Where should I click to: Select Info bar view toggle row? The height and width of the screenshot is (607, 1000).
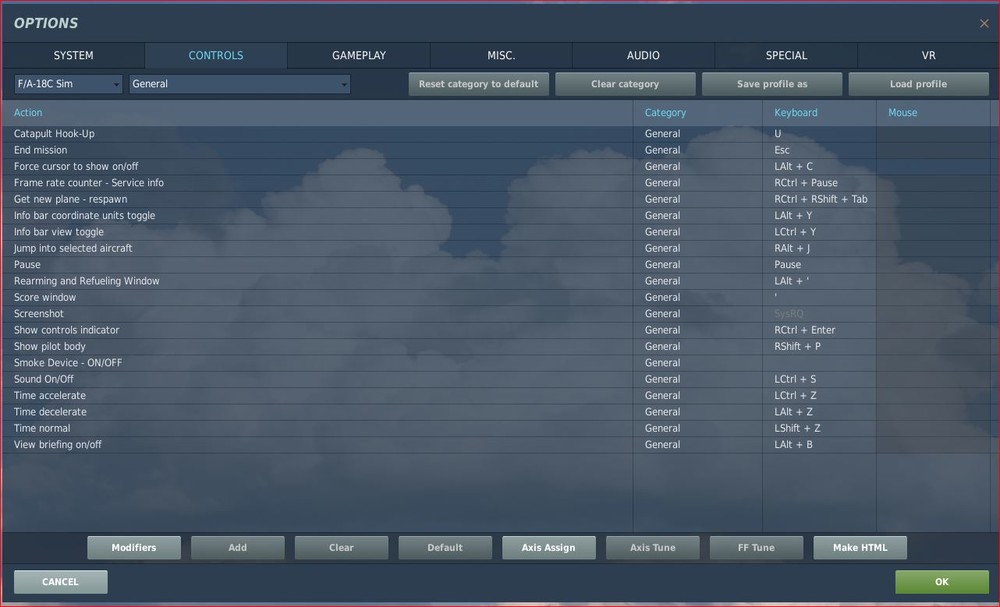pyautogui.click(x=317, y=232)
